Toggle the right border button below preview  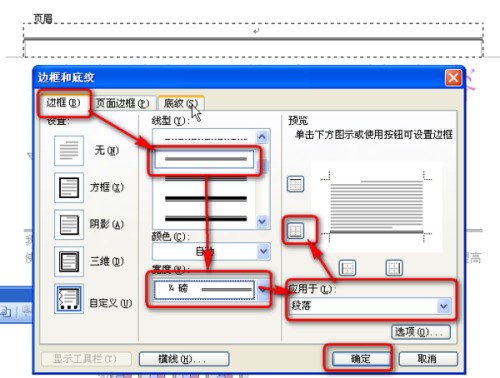click(394, 268)
